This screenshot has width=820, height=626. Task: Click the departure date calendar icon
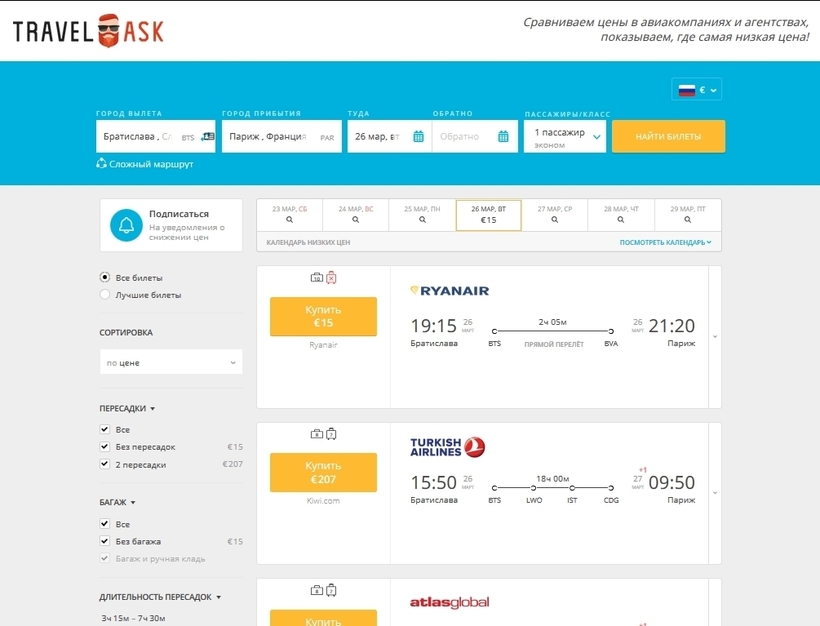click(x=418, y=136)
